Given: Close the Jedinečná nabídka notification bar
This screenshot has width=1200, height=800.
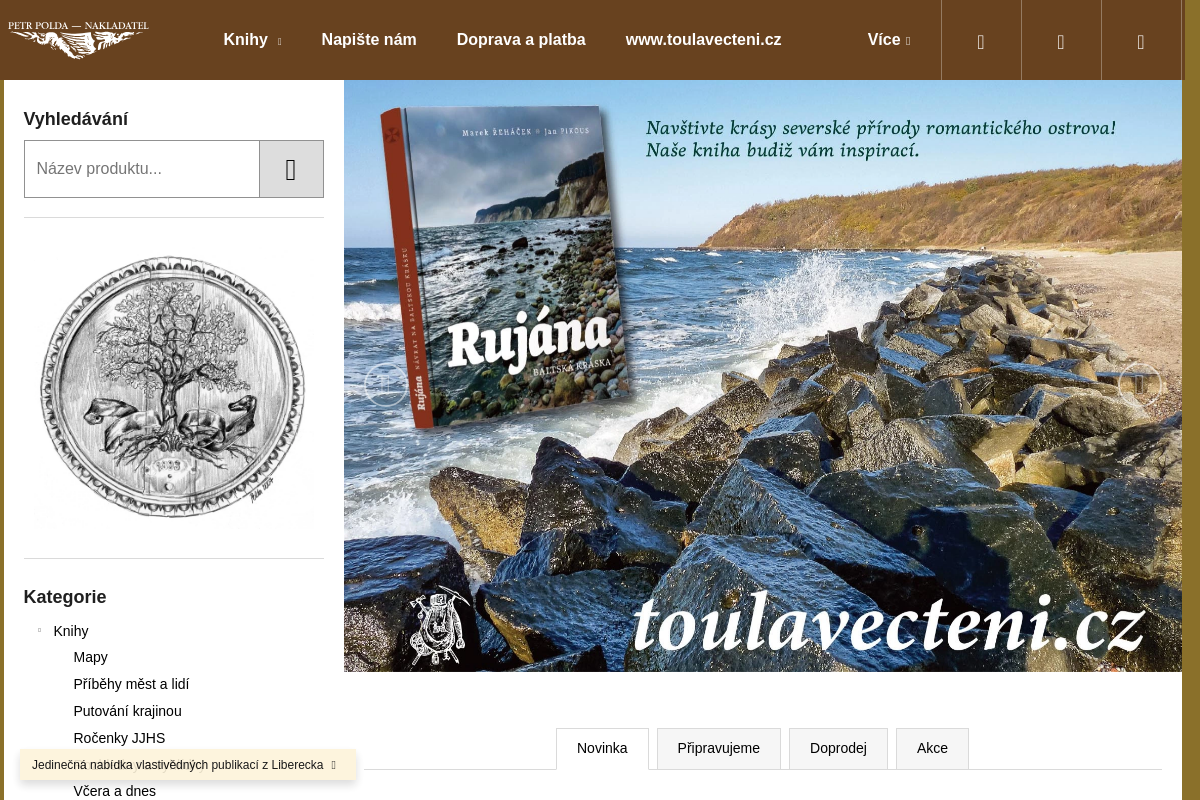Looking at the screenshot, I should pos(334,765).
